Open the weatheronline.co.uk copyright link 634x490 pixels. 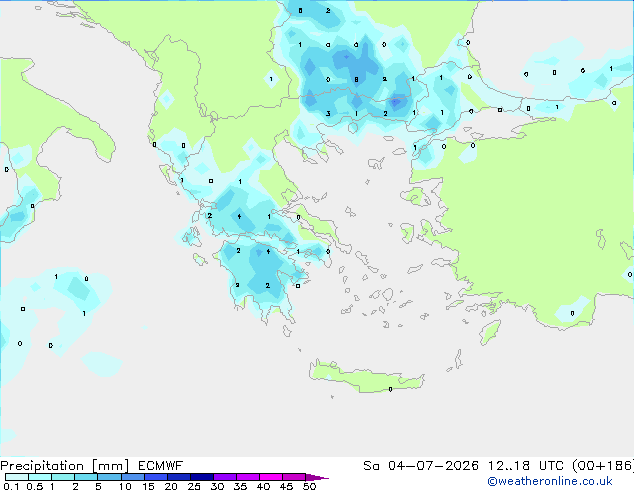point(550,482)
